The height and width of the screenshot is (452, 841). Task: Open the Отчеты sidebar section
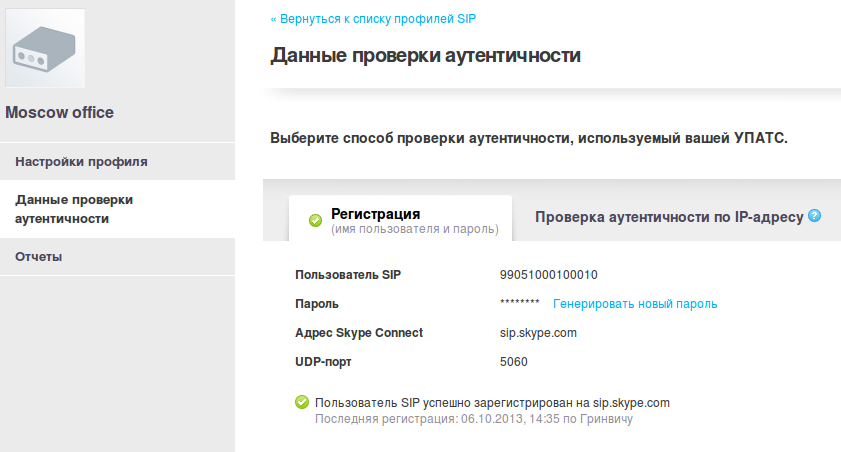pyautogui.click(x=39, y=257)
